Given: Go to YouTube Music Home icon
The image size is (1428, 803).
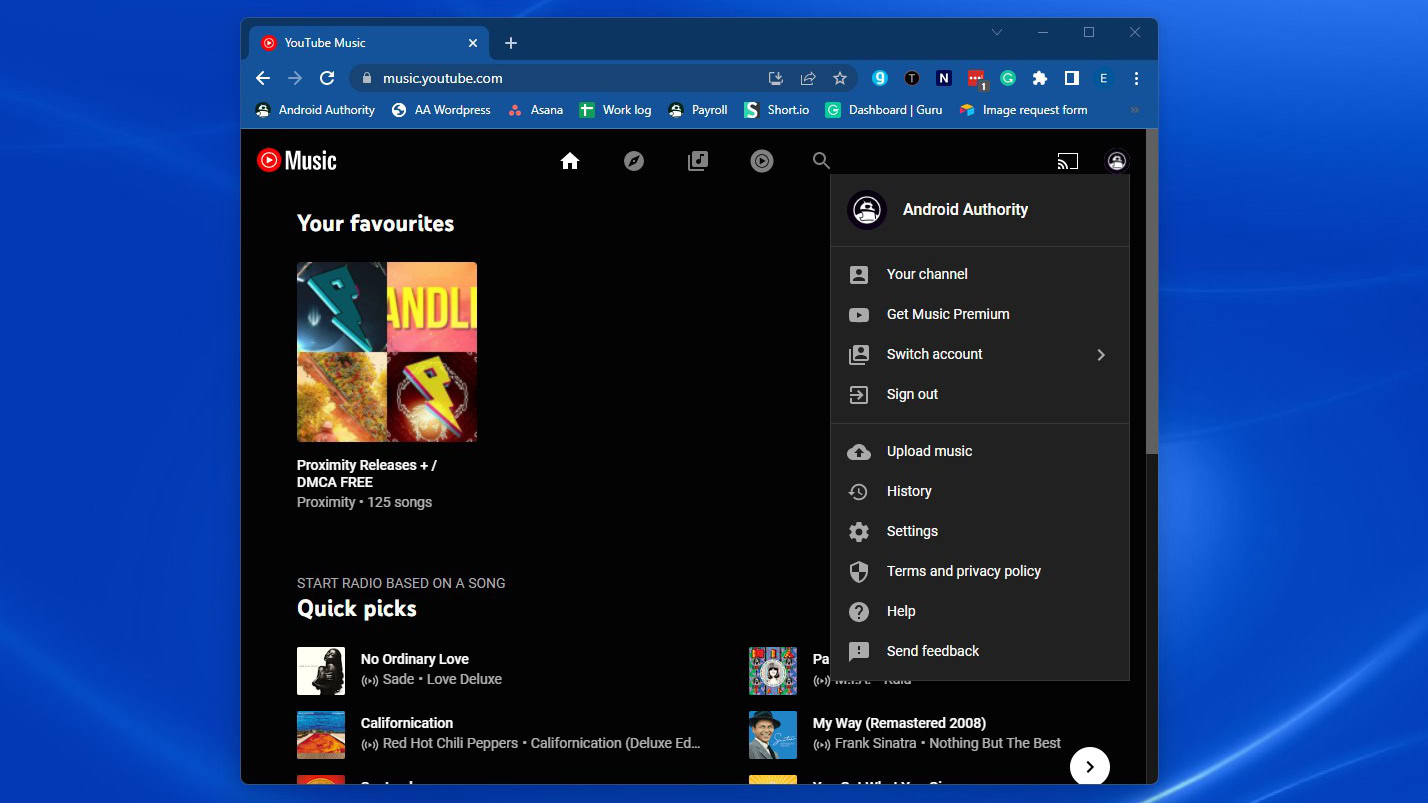Looking at the screenshot, I should [x=570, y=161].
